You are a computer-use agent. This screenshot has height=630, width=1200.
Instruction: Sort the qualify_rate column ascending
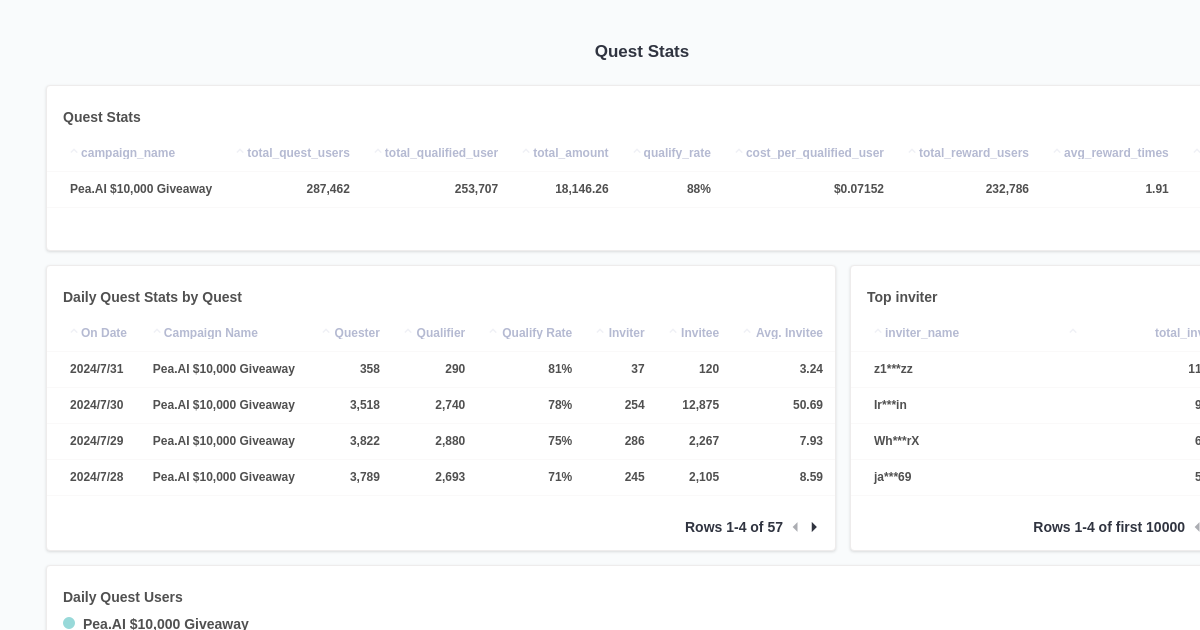tap(676, 153)
